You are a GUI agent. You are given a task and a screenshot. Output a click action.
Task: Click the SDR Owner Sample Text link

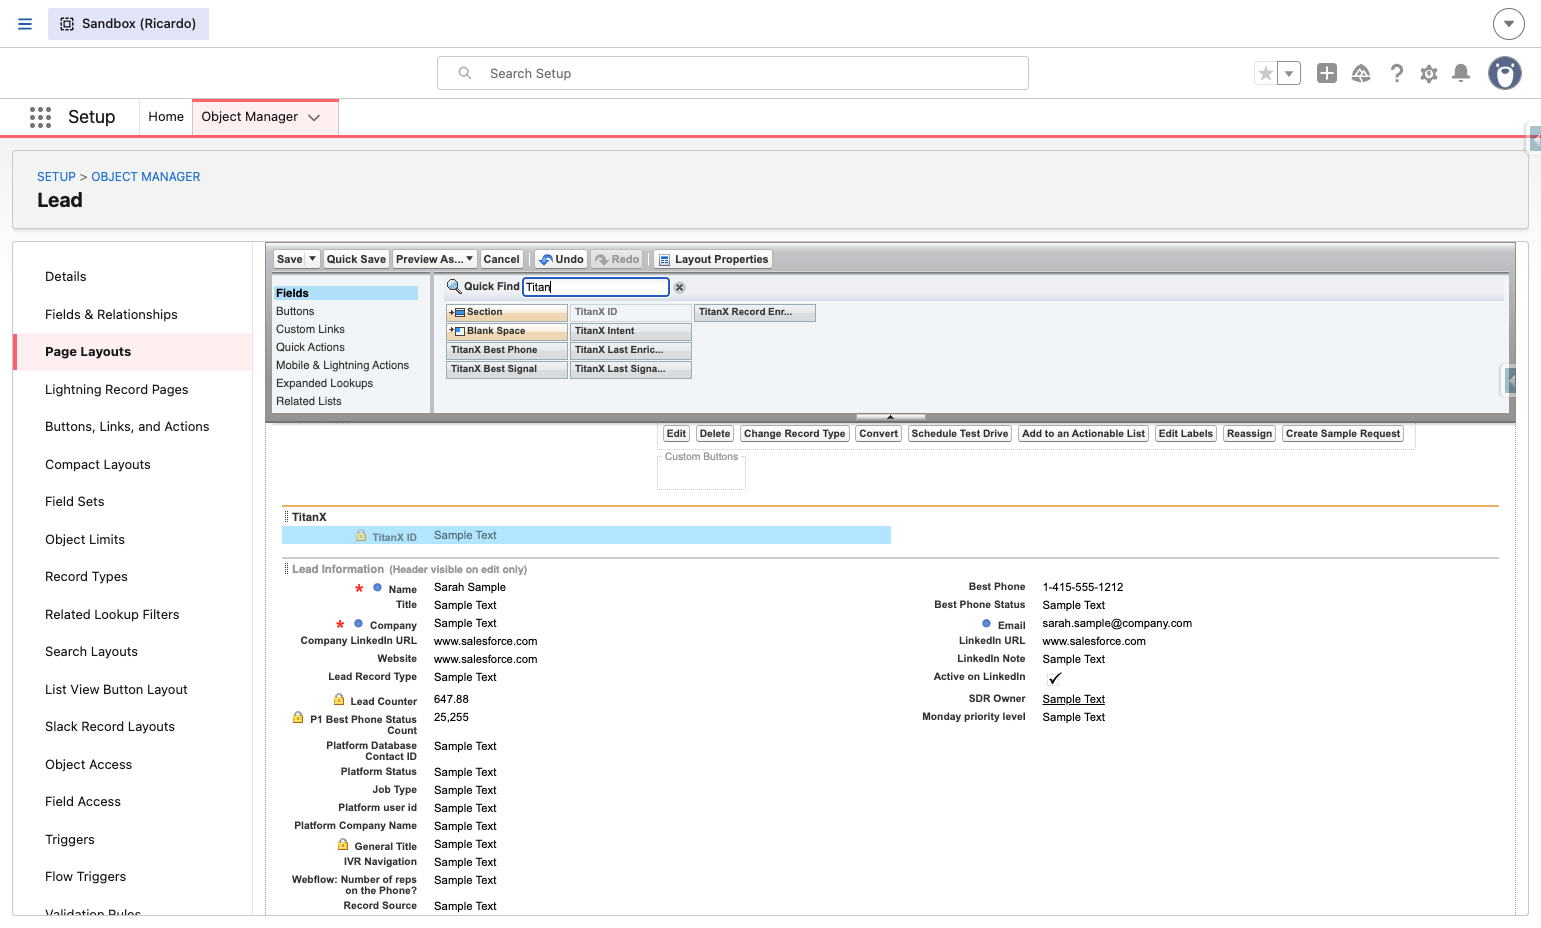1074,699
